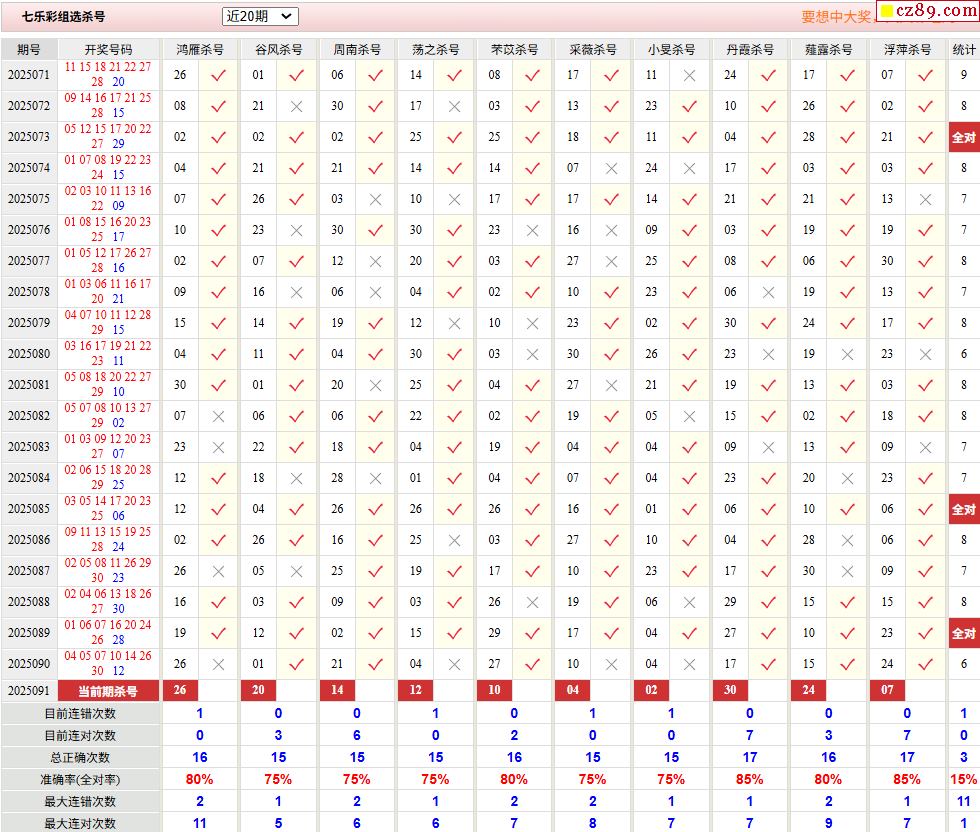The image size is (980, 832).
Task: Click the 全对 badge in row 2025089
Action: pos(963,633)
